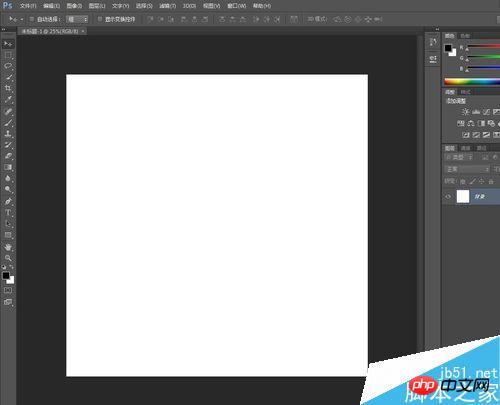
Task: Add a Brightness/Contrast adjustment
Action: [x=466, y=112]
